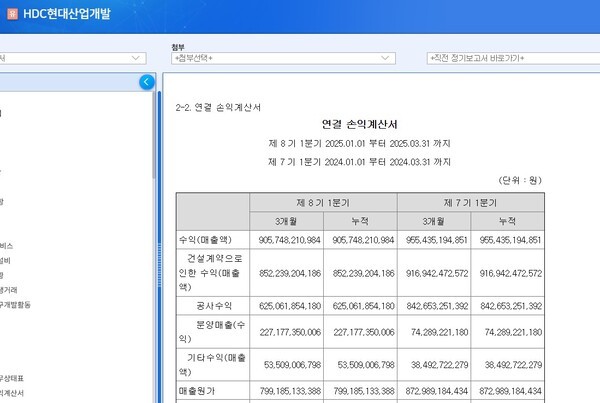
Task: Open the 첨부선택 attachment dropdown
Action: click(x=283, y=58)
